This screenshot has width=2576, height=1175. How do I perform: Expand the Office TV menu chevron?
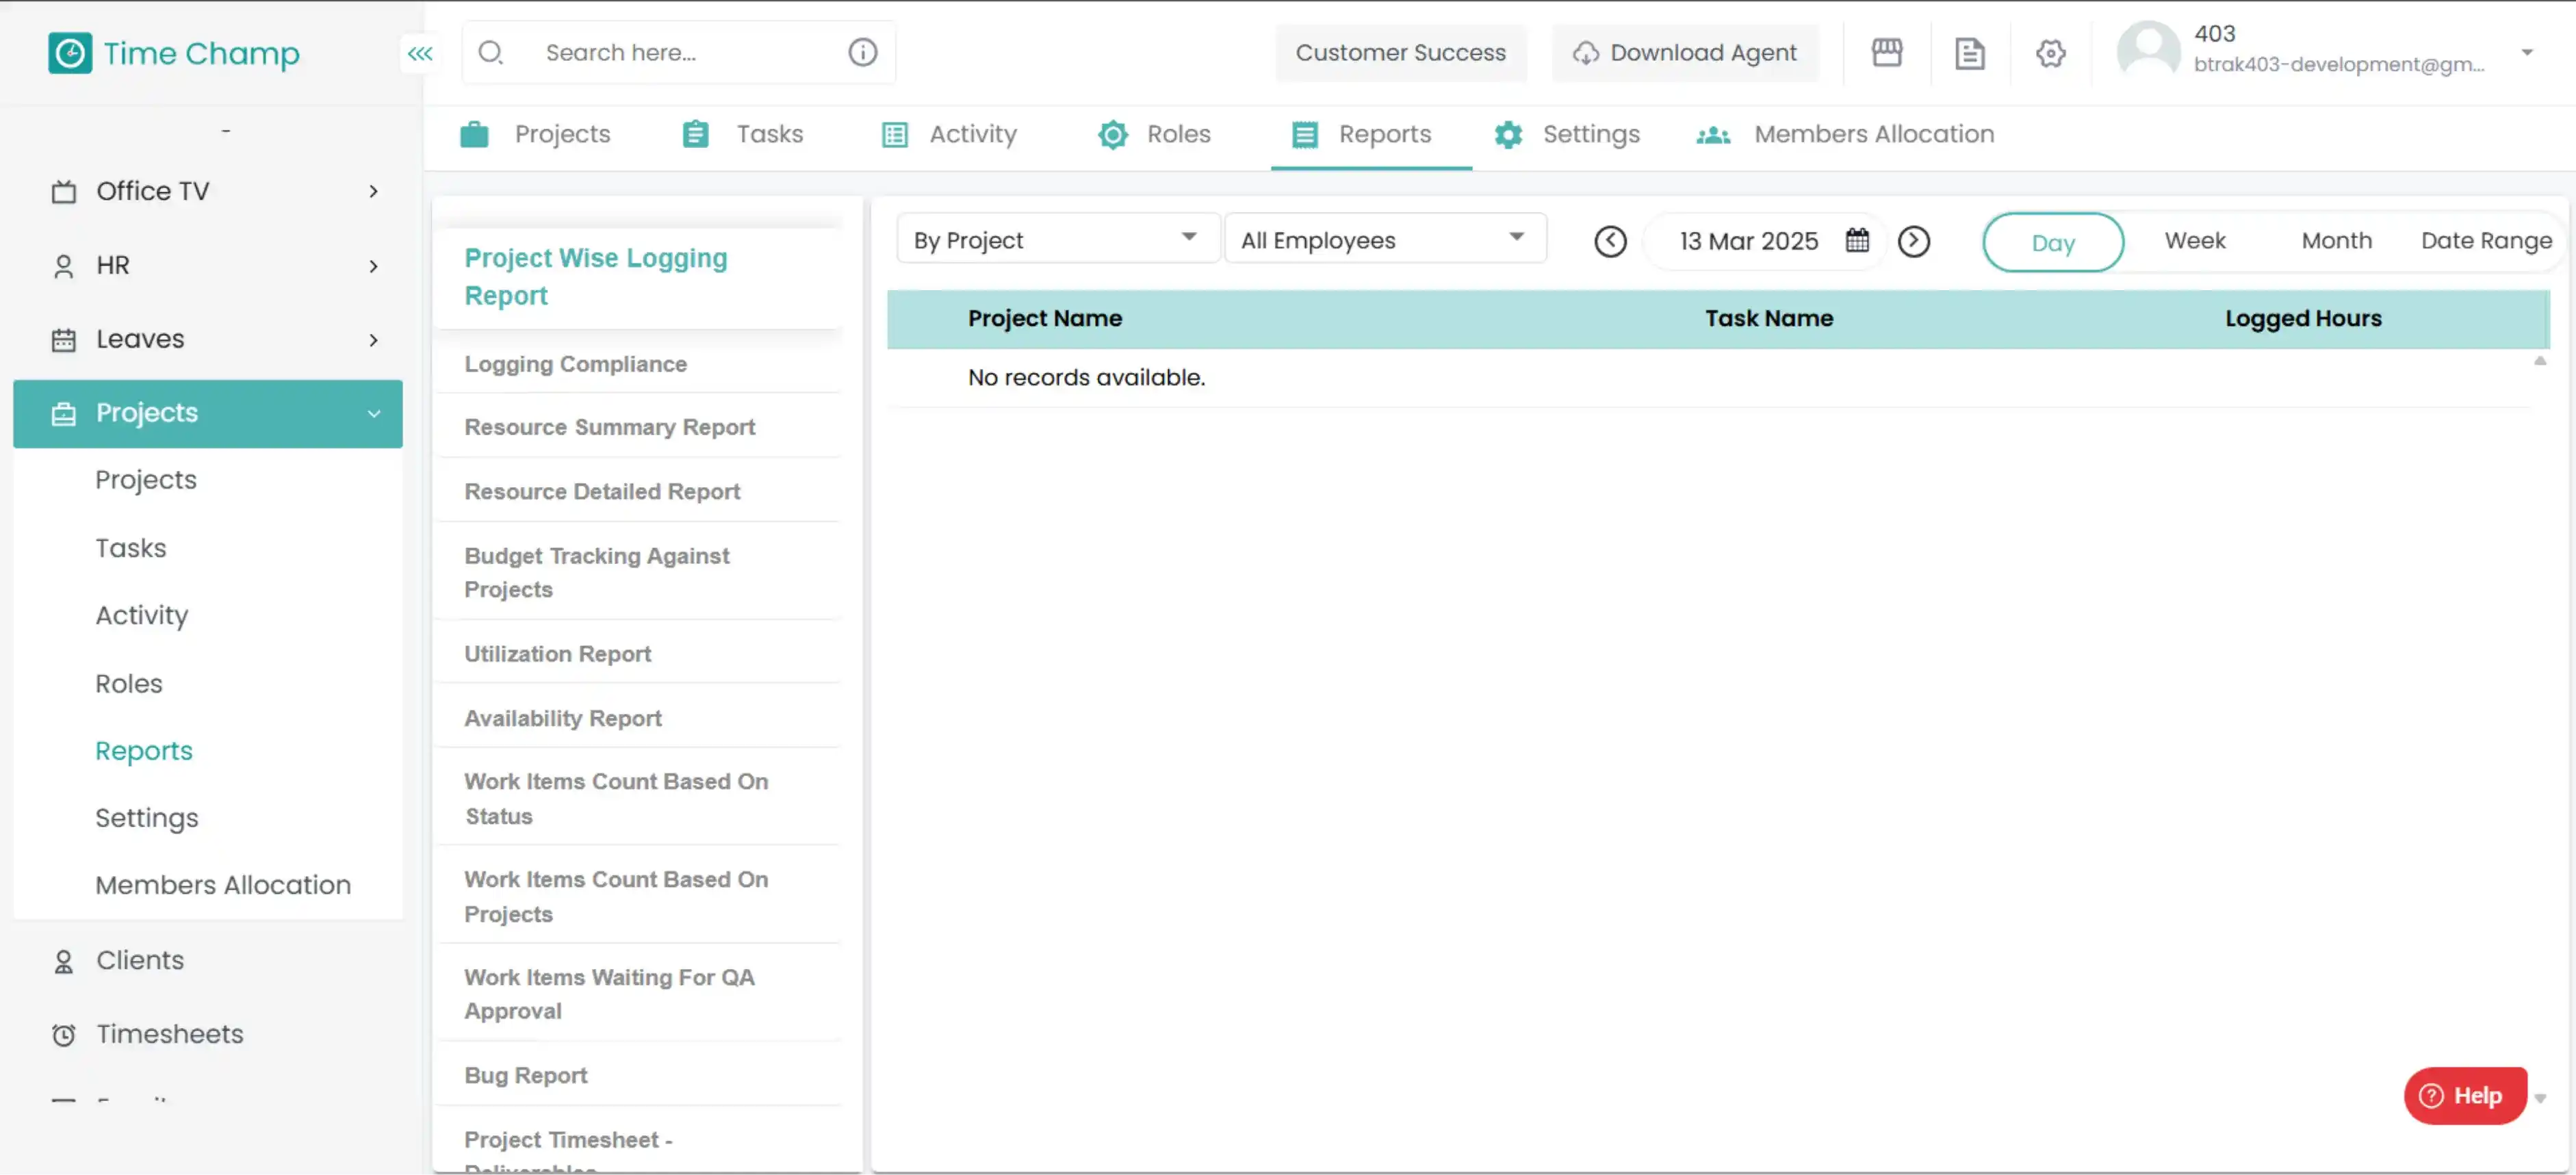coord(373,191)
